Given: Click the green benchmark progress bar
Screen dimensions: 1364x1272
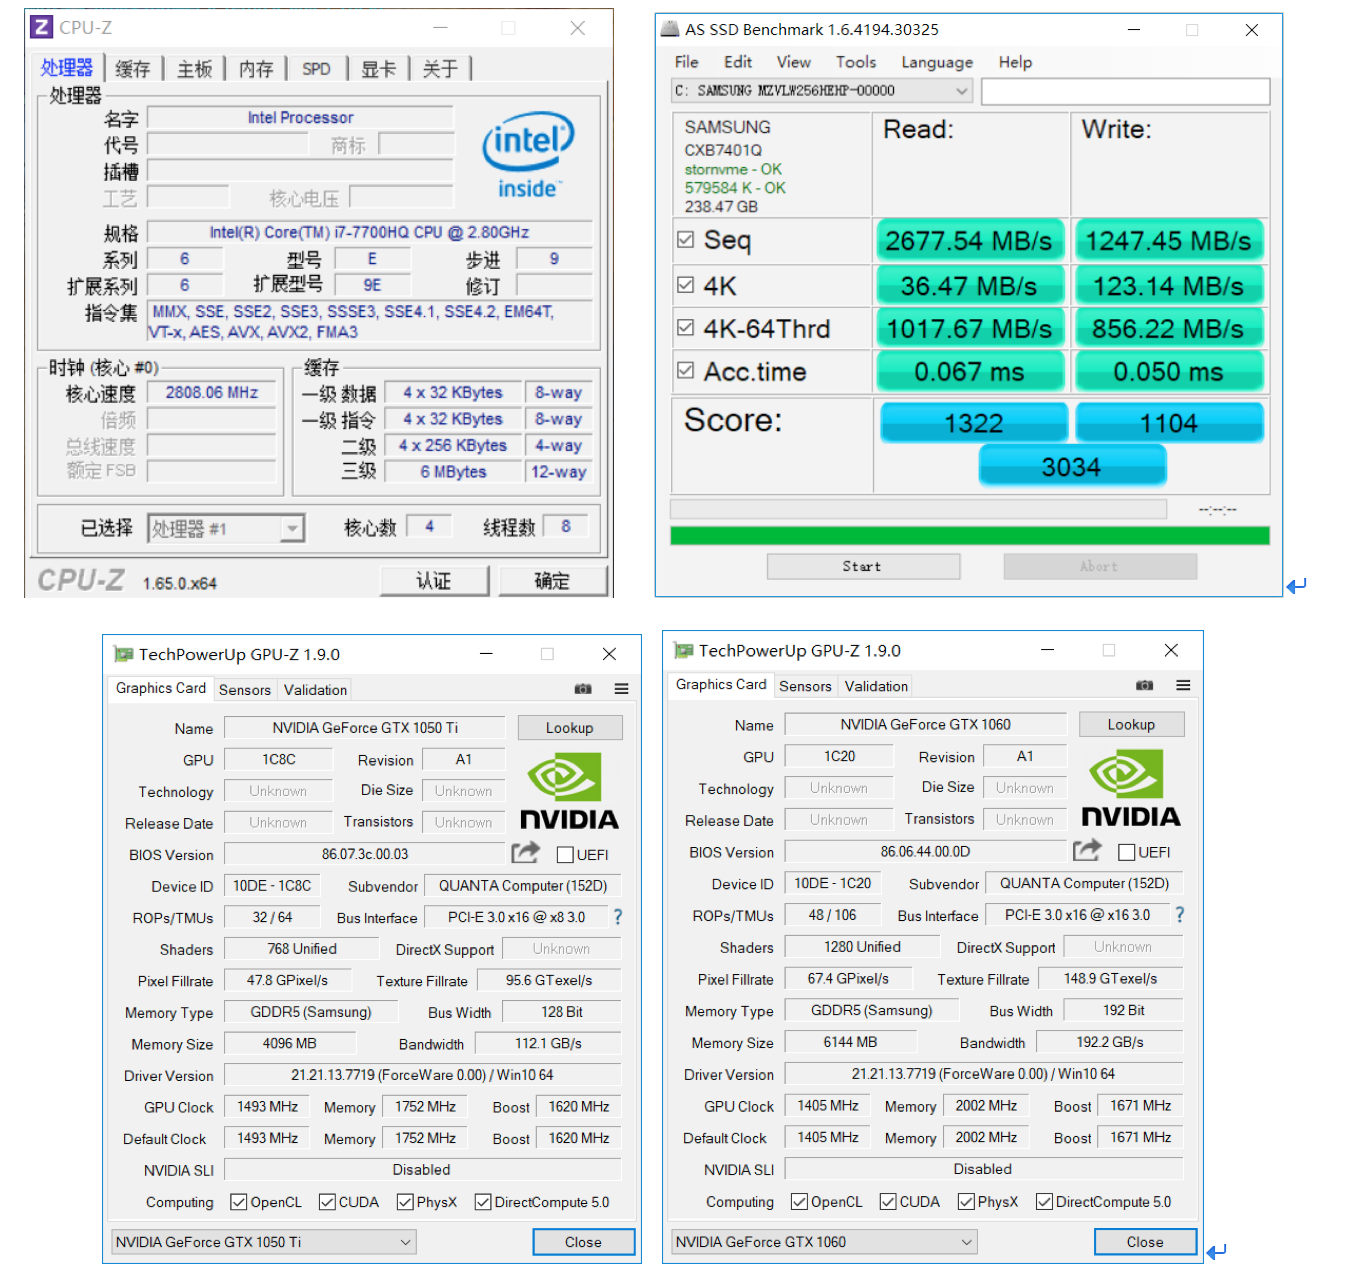Looking at the screenshot, I should point(970,536).
